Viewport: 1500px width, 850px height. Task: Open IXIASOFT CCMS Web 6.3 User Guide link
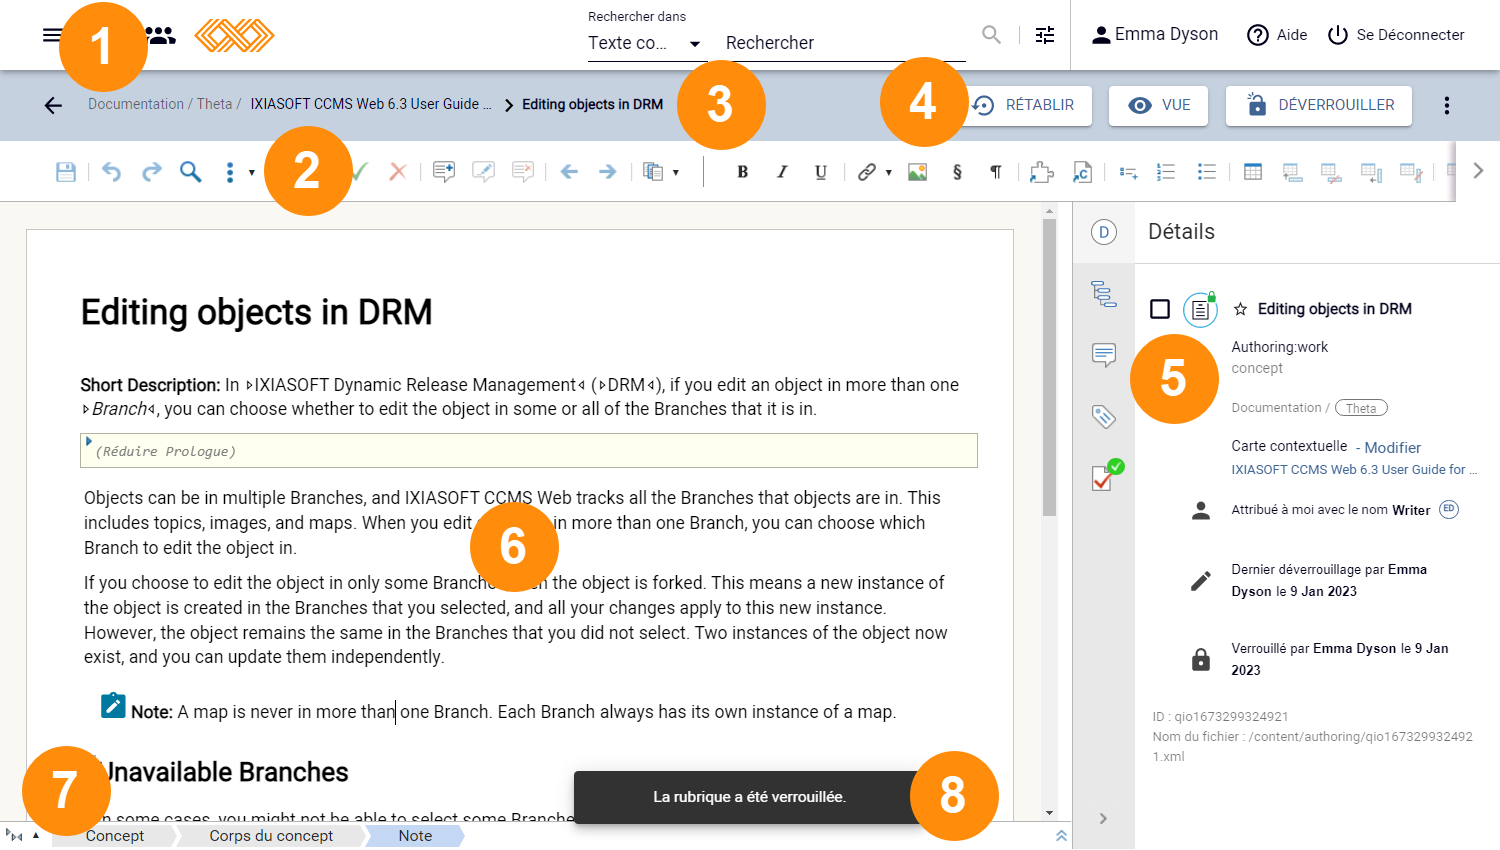pos(1354,470)
